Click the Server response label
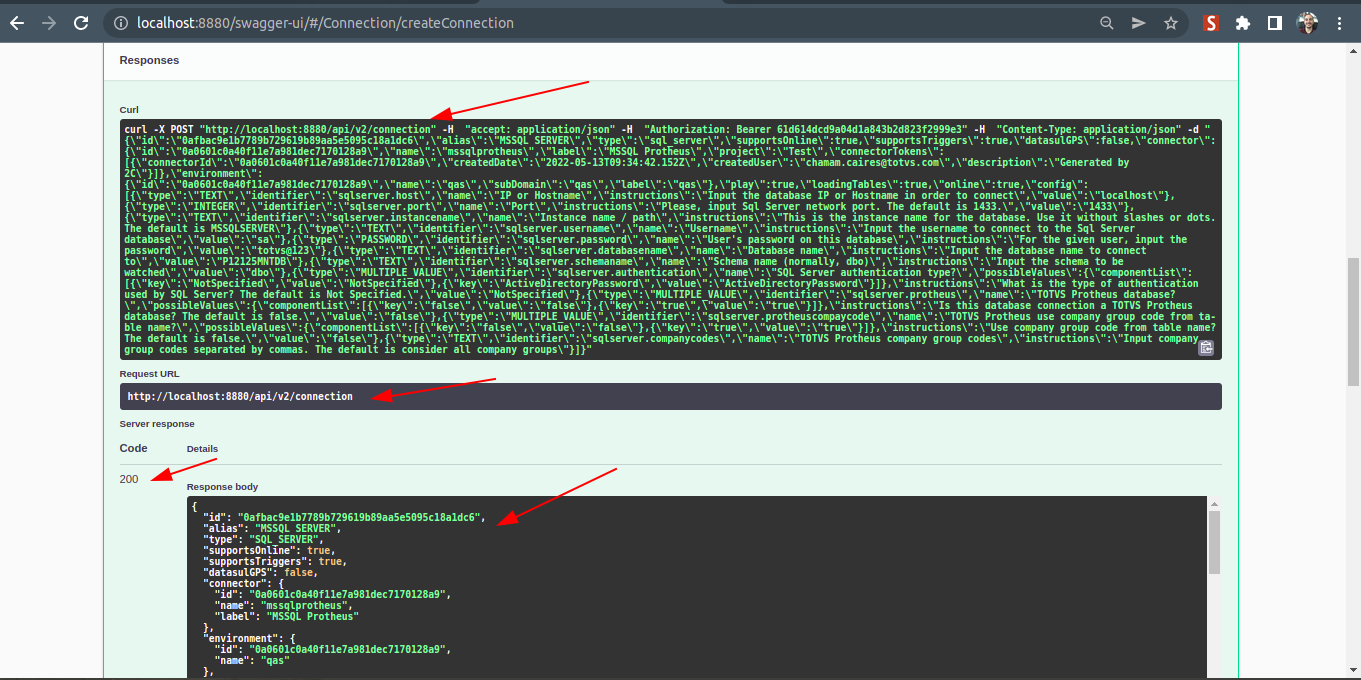The height and width of the screenshot is (680, 1361). [x=157, y=424]
